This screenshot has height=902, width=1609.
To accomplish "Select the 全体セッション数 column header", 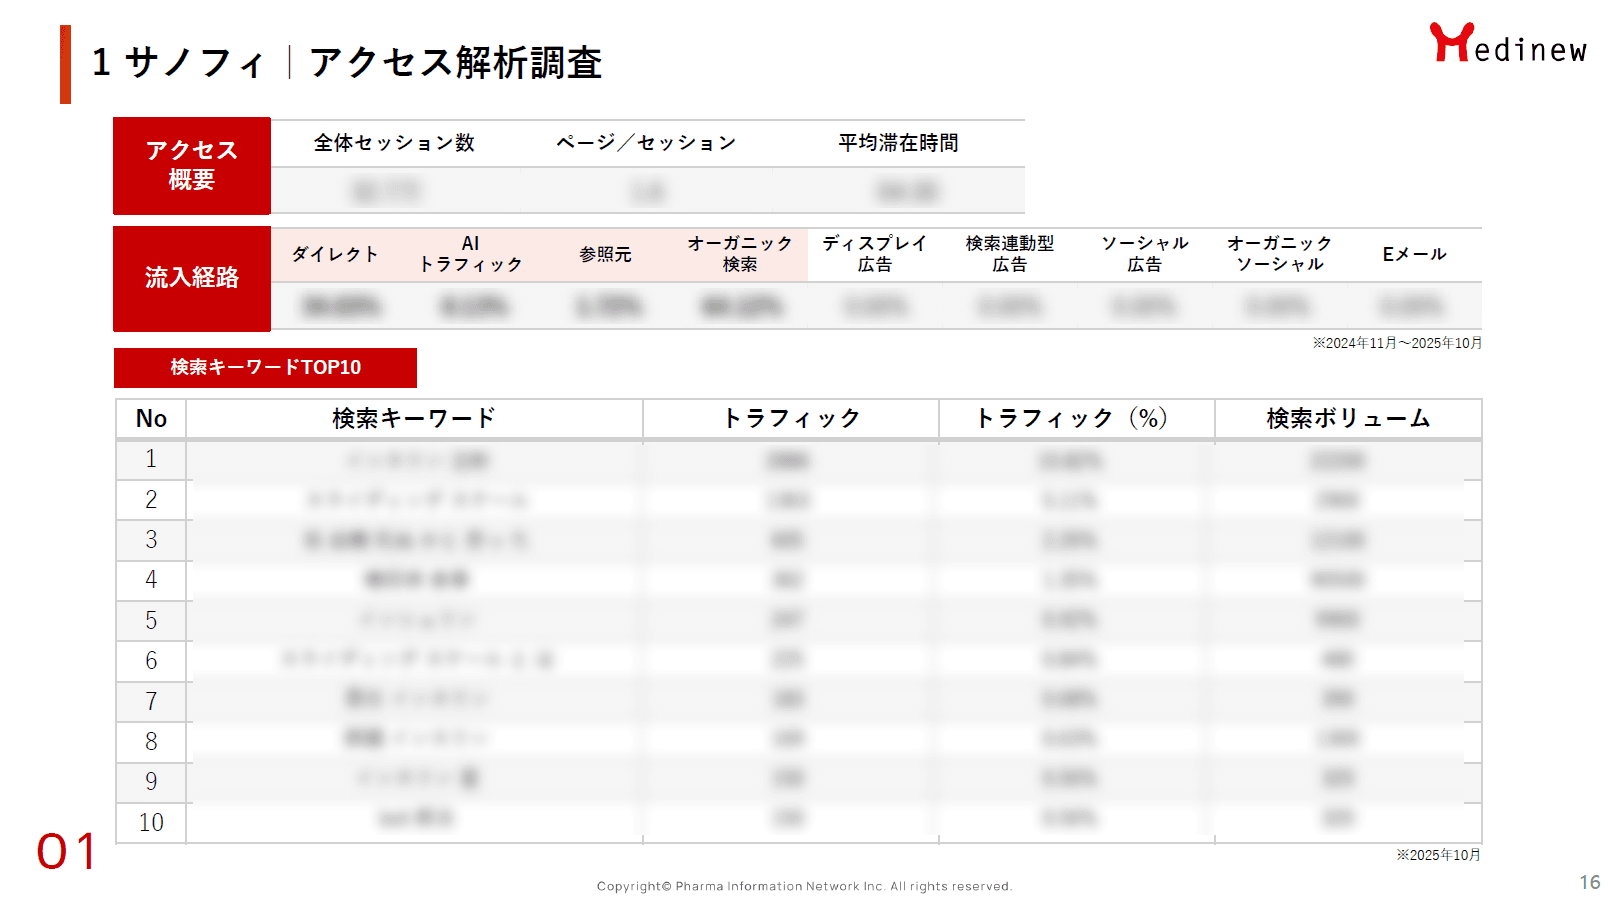I will [394, 143].
